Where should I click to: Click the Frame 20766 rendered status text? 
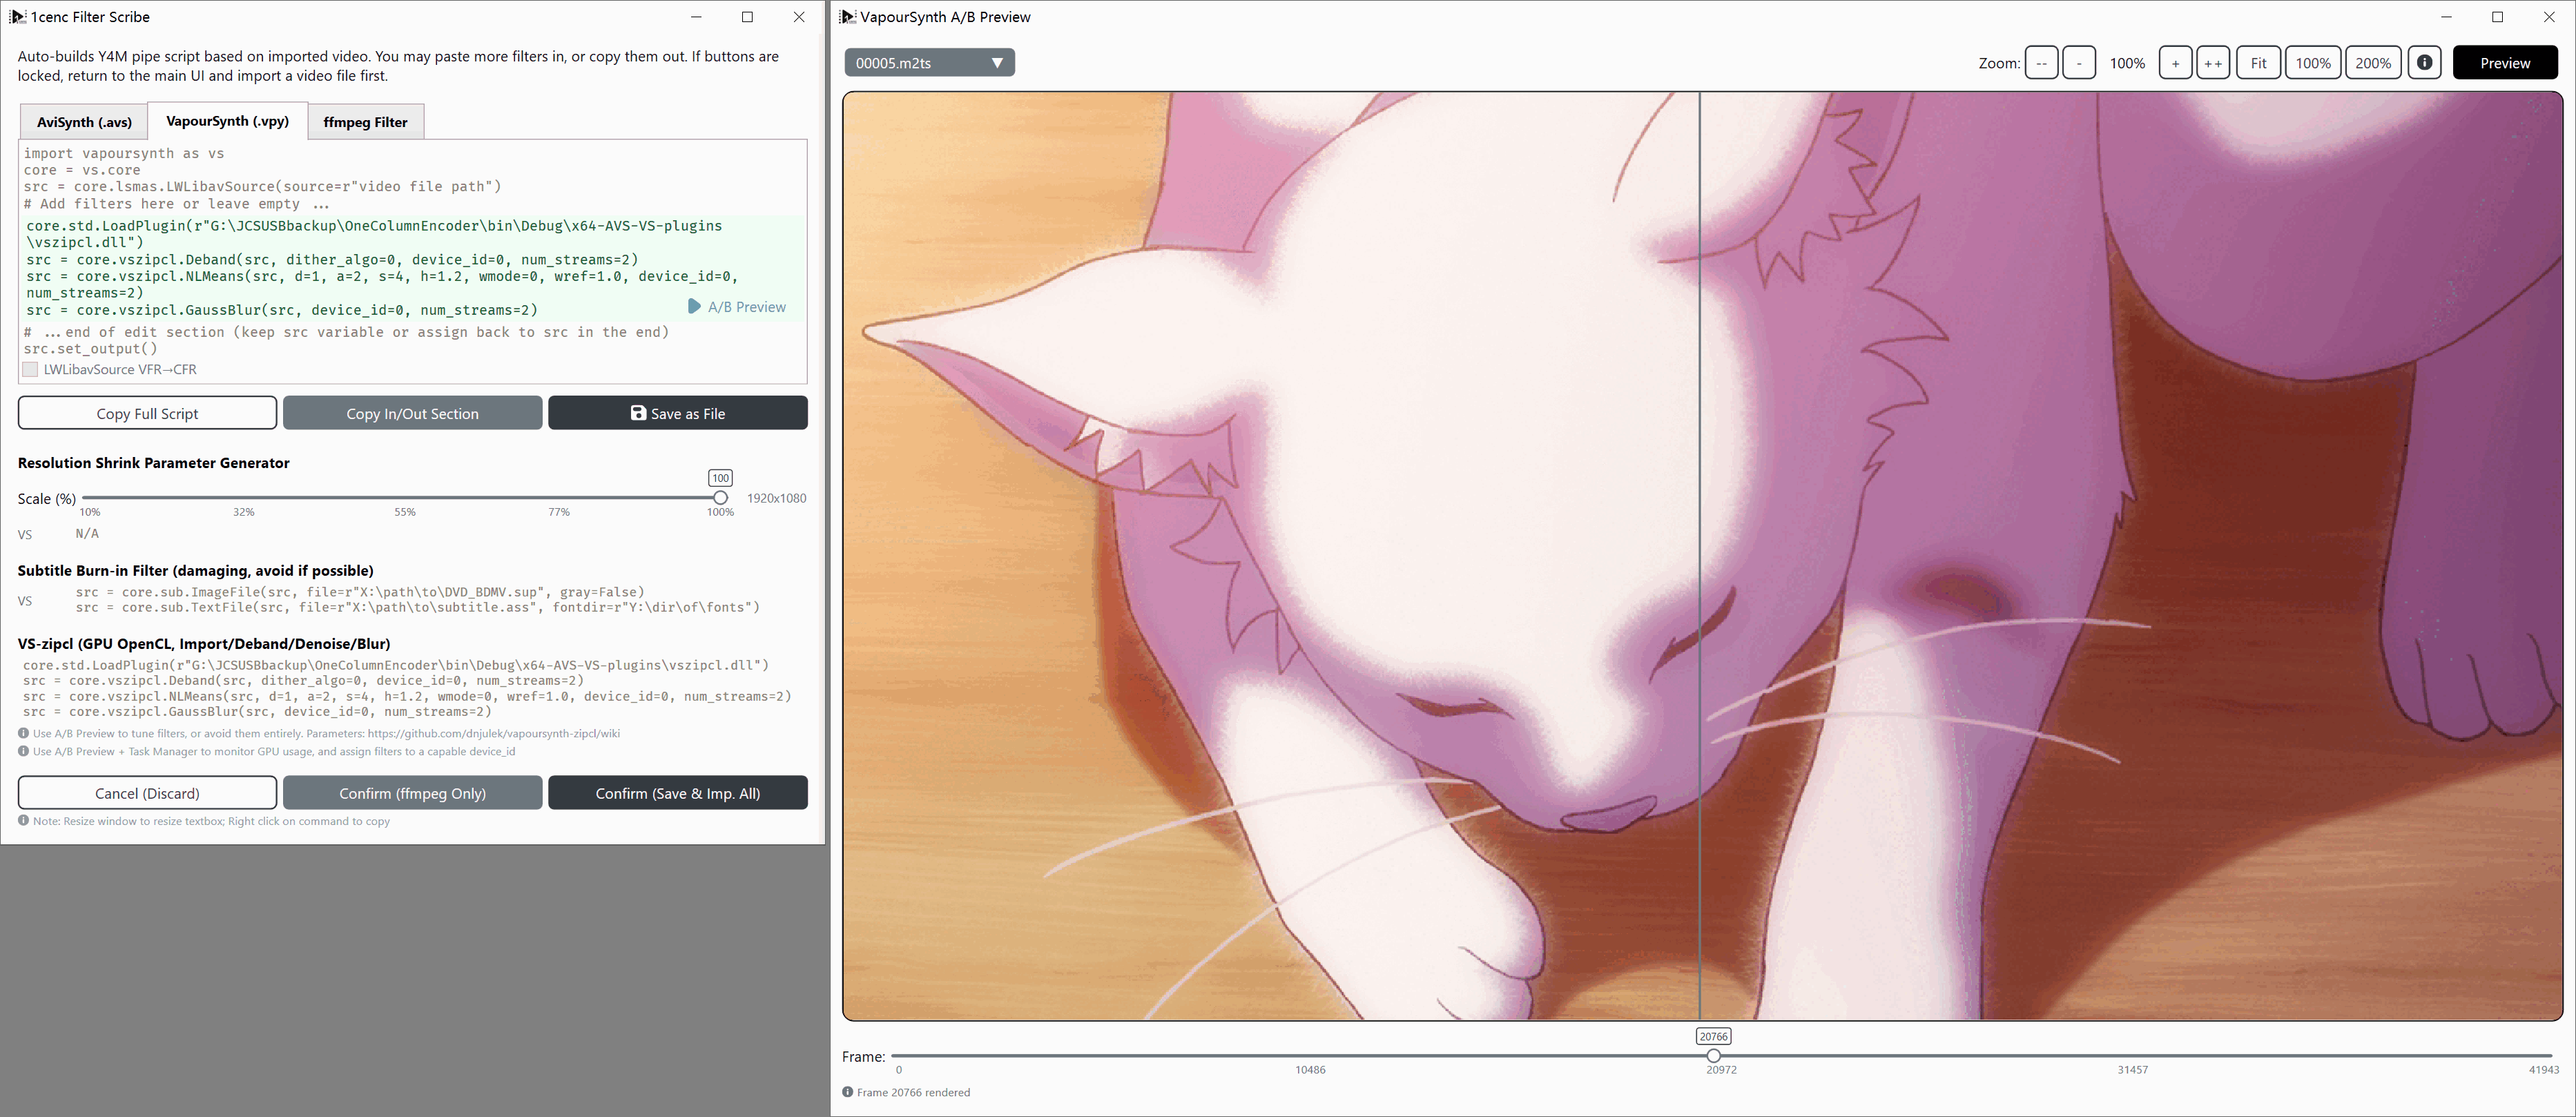[913, 1092]
